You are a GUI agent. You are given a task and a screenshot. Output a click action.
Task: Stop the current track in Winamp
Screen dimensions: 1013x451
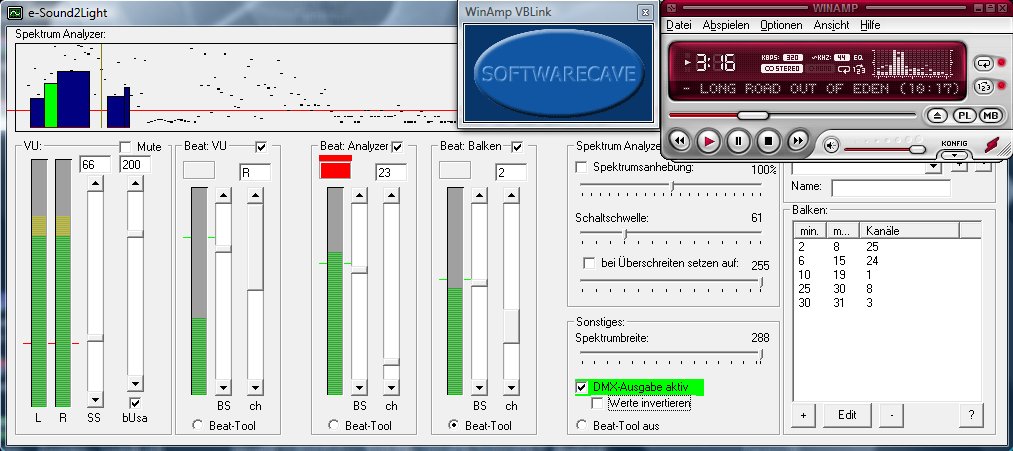click(768, 141)
